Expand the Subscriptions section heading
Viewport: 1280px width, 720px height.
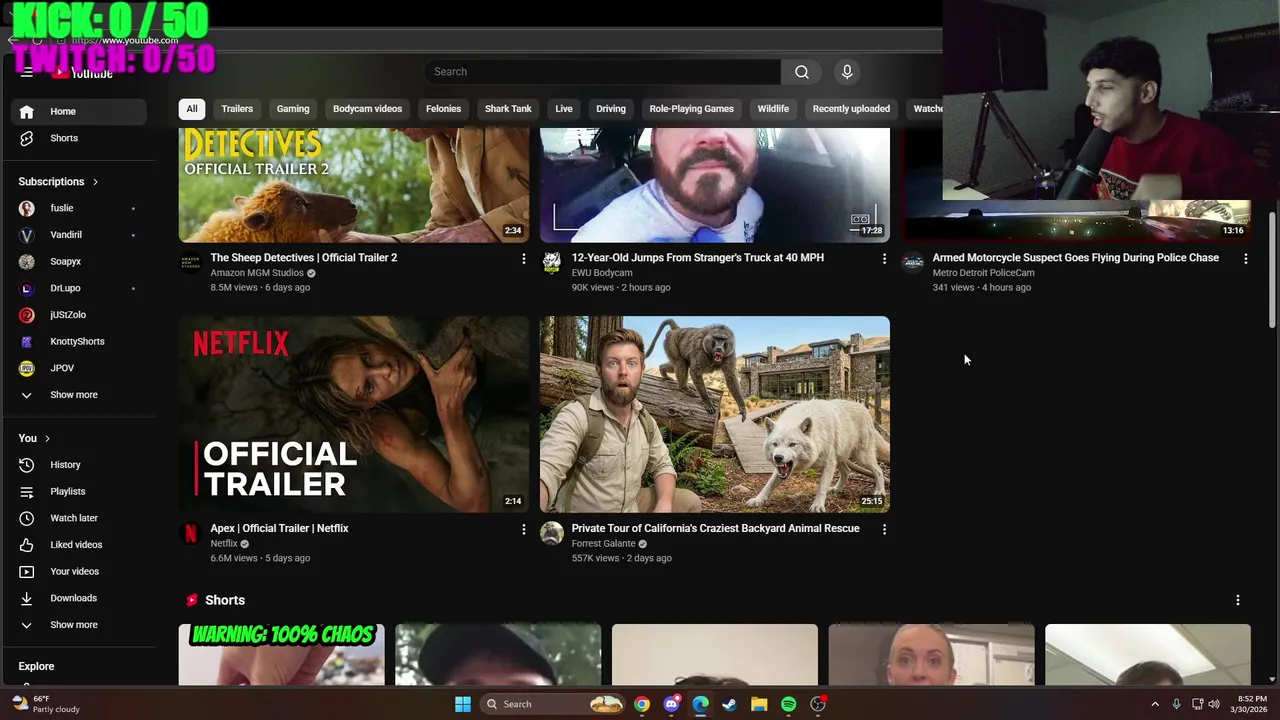coord(58,182)
